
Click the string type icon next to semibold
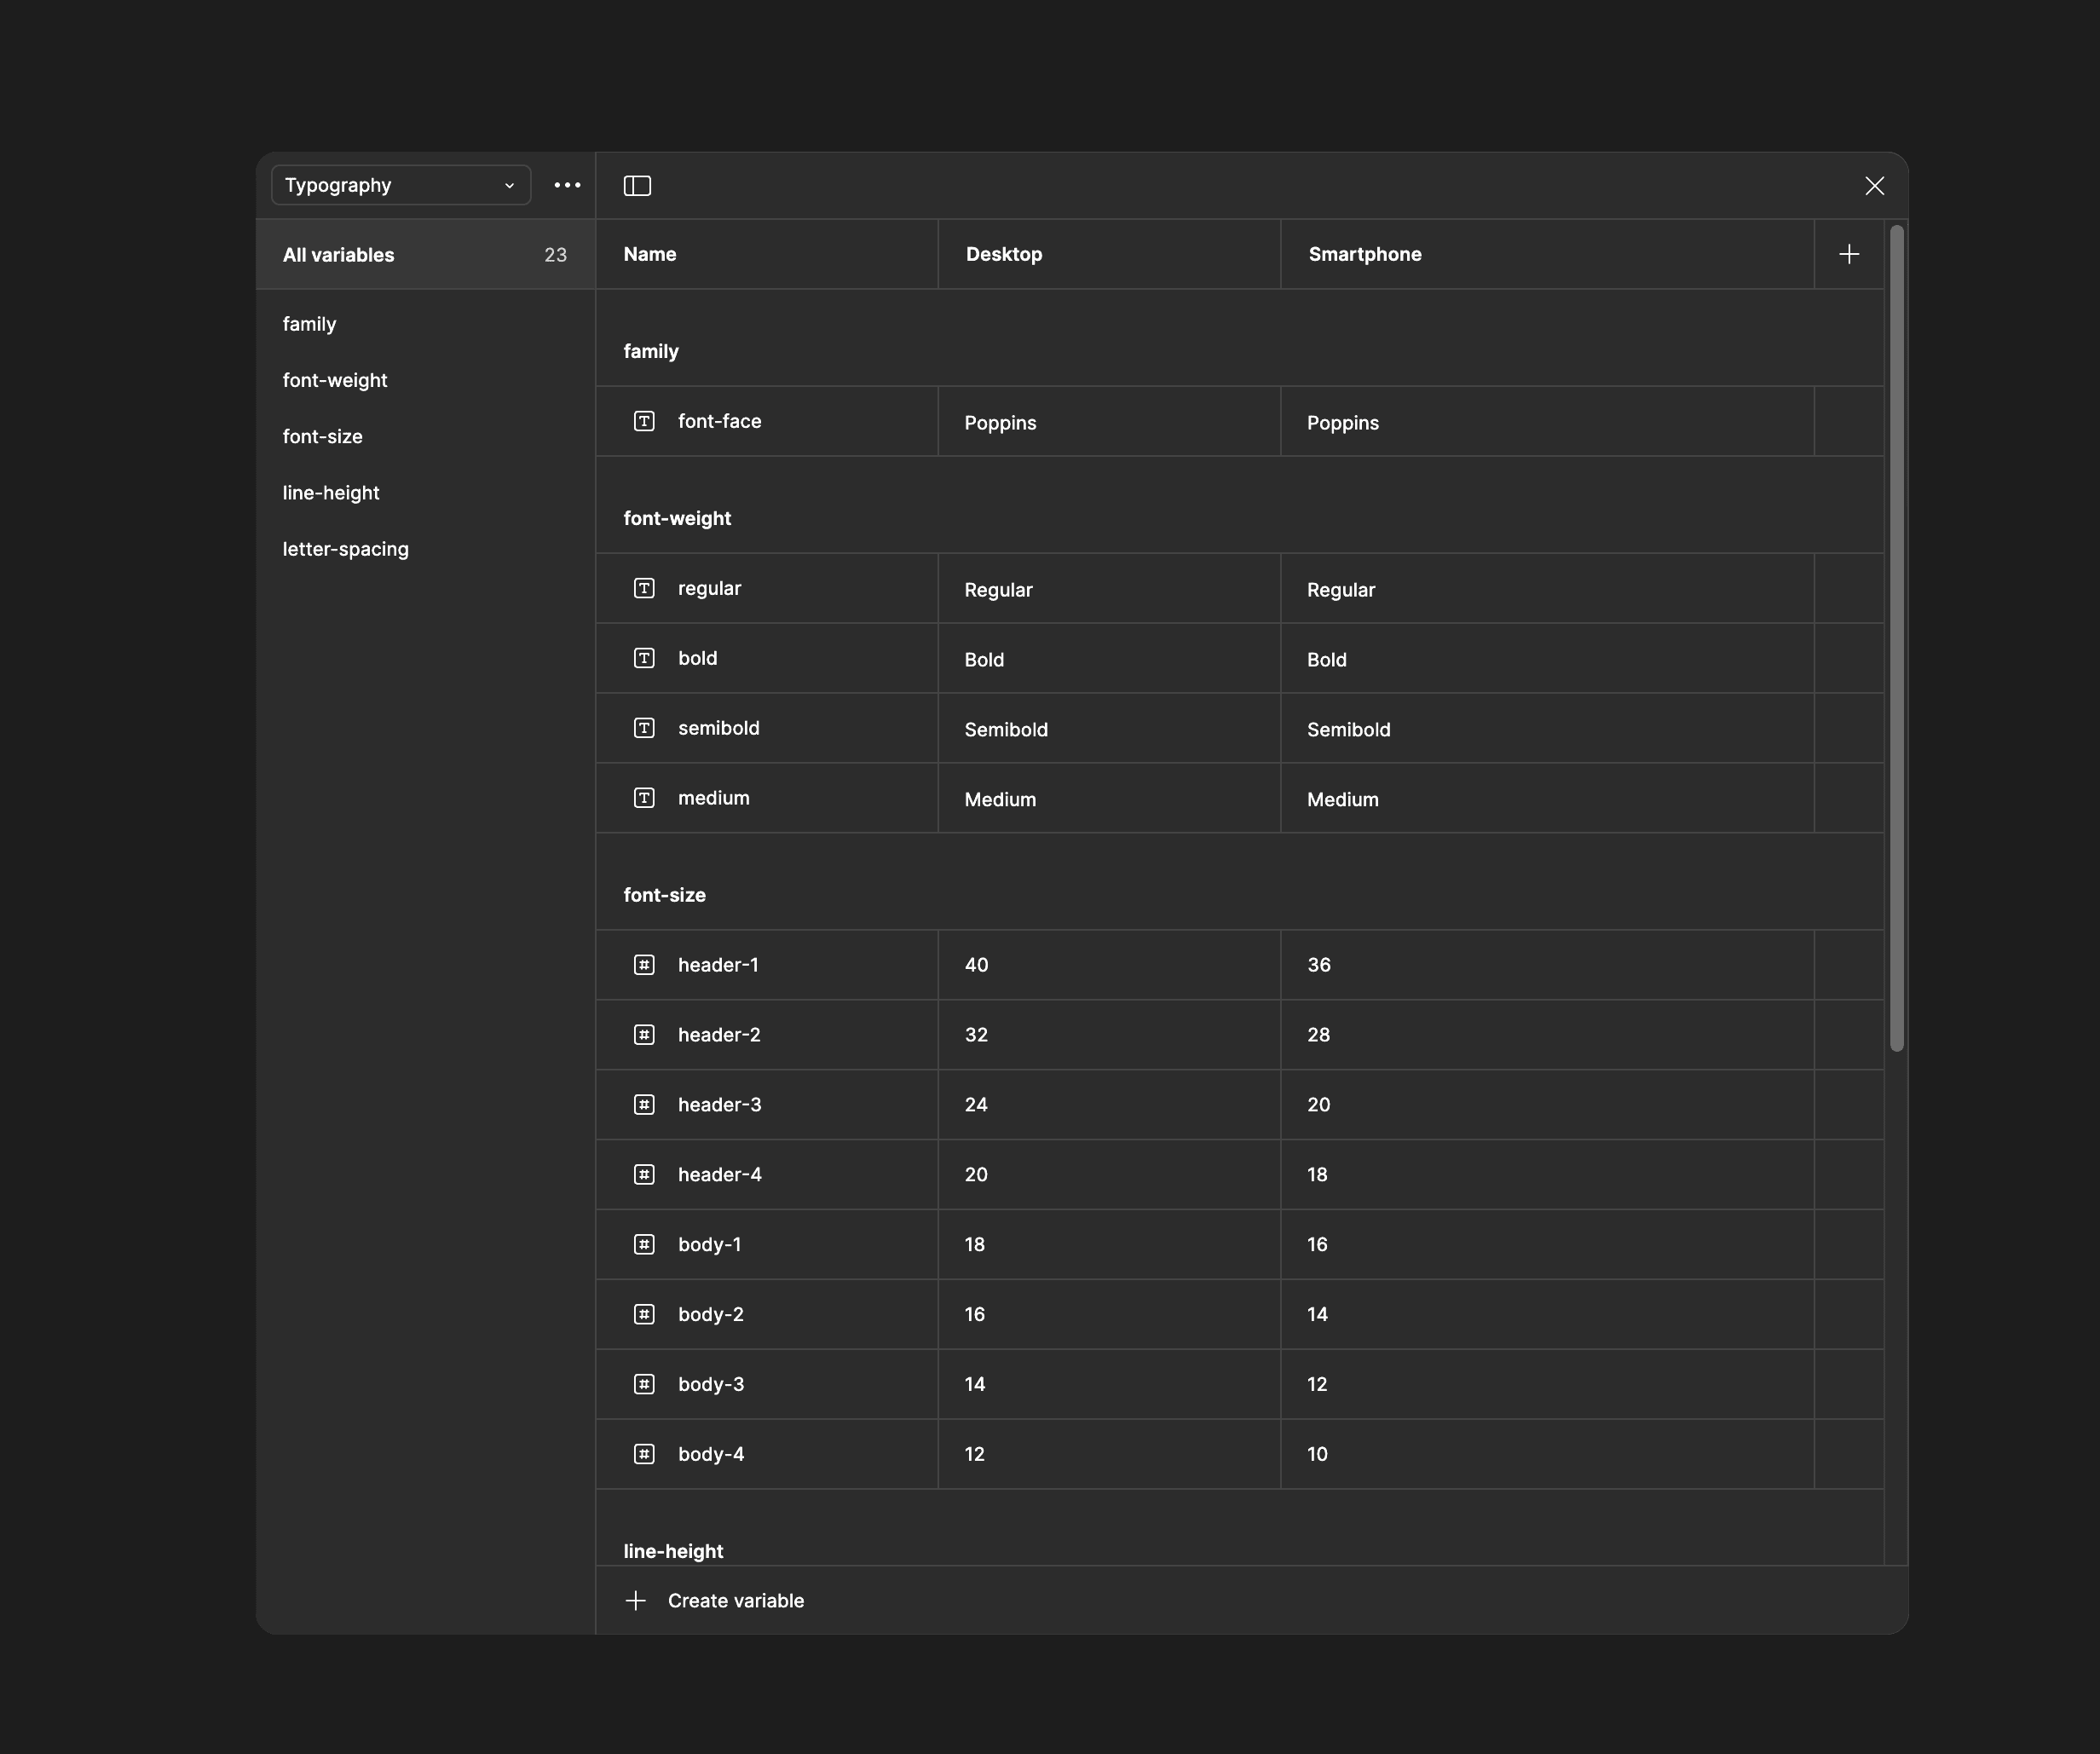644,728
